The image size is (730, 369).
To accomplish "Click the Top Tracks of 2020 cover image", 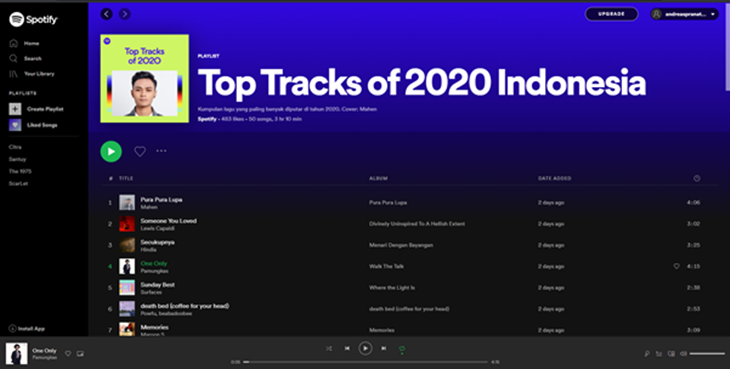I will coord(145,79).
